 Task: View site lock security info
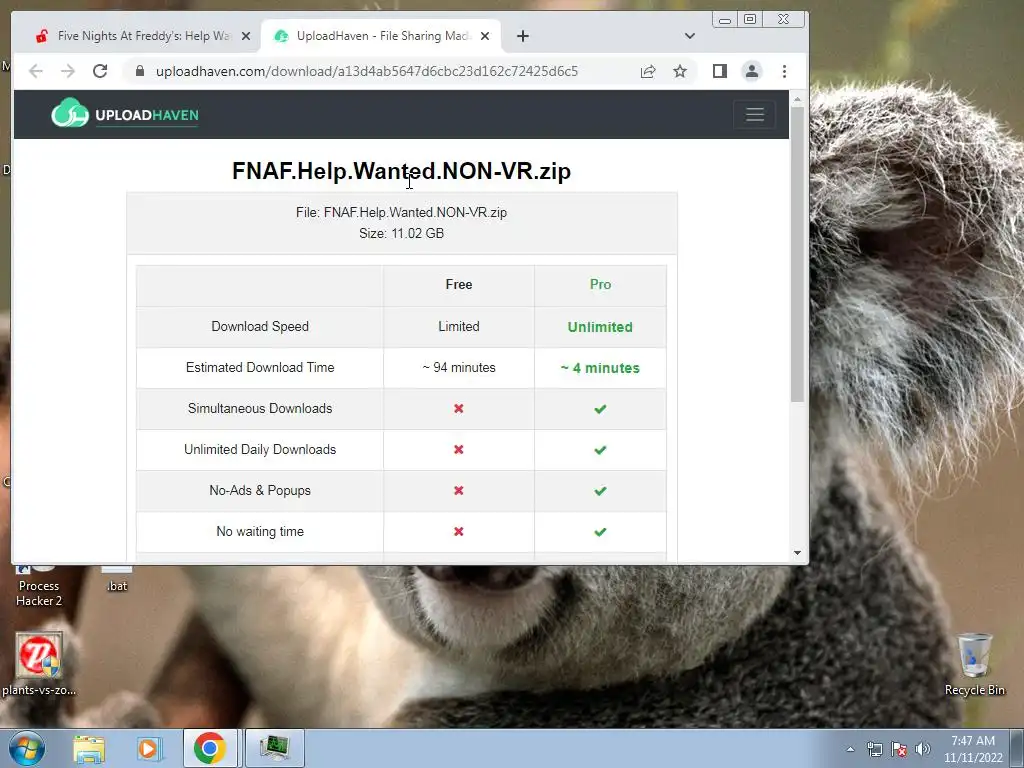pos(140,71)
